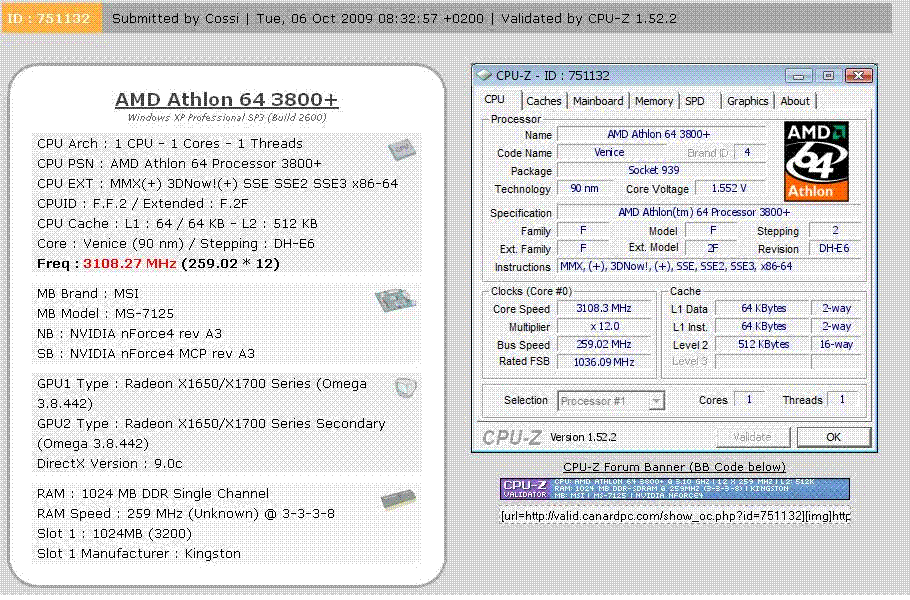Image resolution: width=910 pixels, height=600 pixels.
Task: Minimize the CPU-Z window
Action: (x=799, y=75)
